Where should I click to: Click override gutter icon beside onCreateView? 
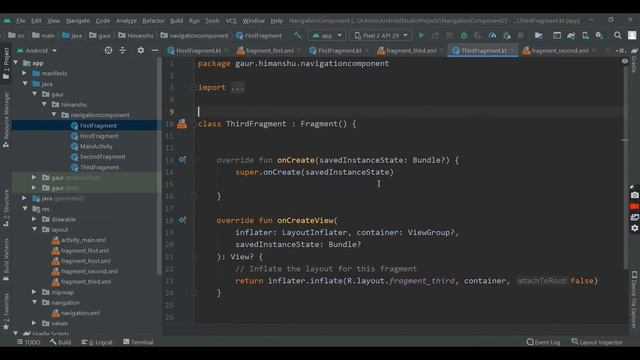(x=182, y=220)
